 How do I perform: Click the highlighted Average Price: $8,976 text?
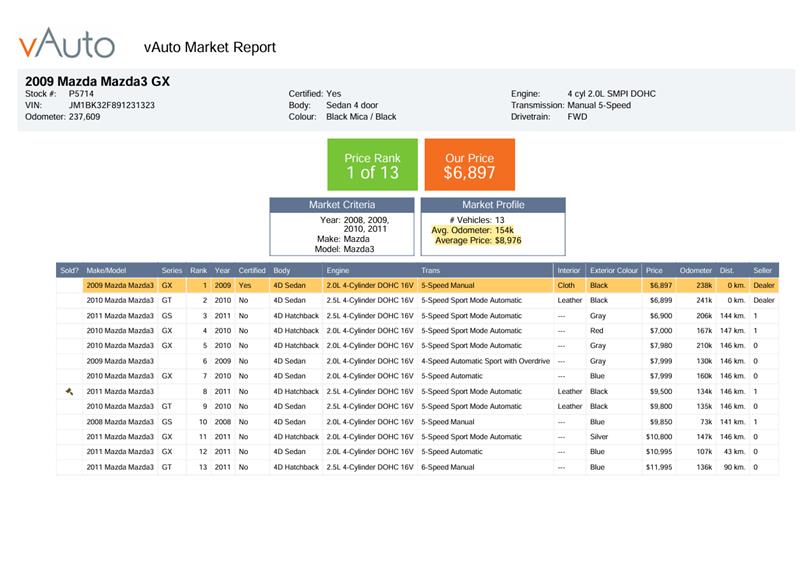click(x=478, y=240)
